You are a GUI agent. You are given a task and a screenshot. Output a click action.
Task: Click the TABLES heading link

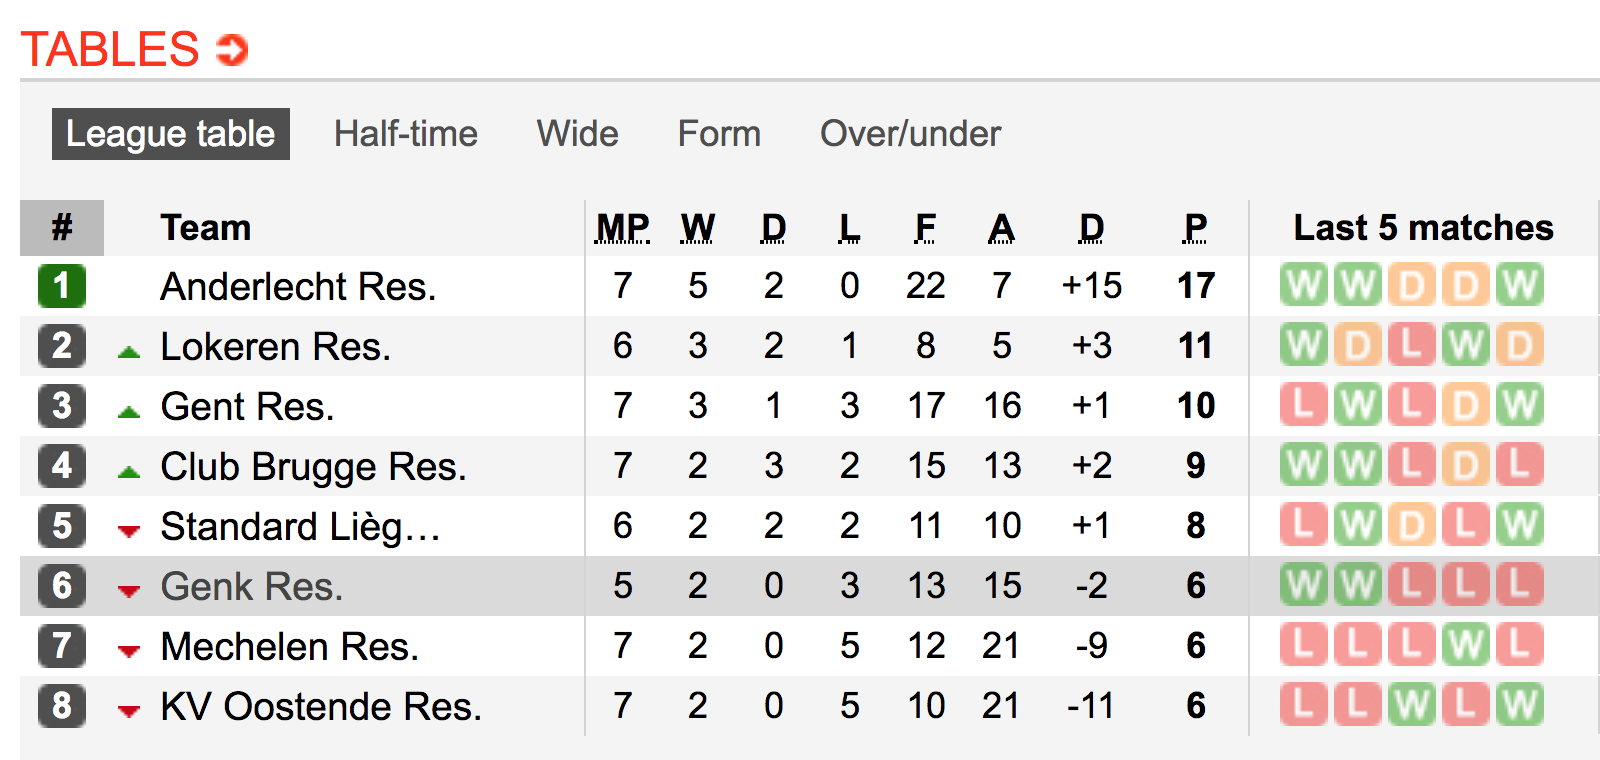(110, 49)
